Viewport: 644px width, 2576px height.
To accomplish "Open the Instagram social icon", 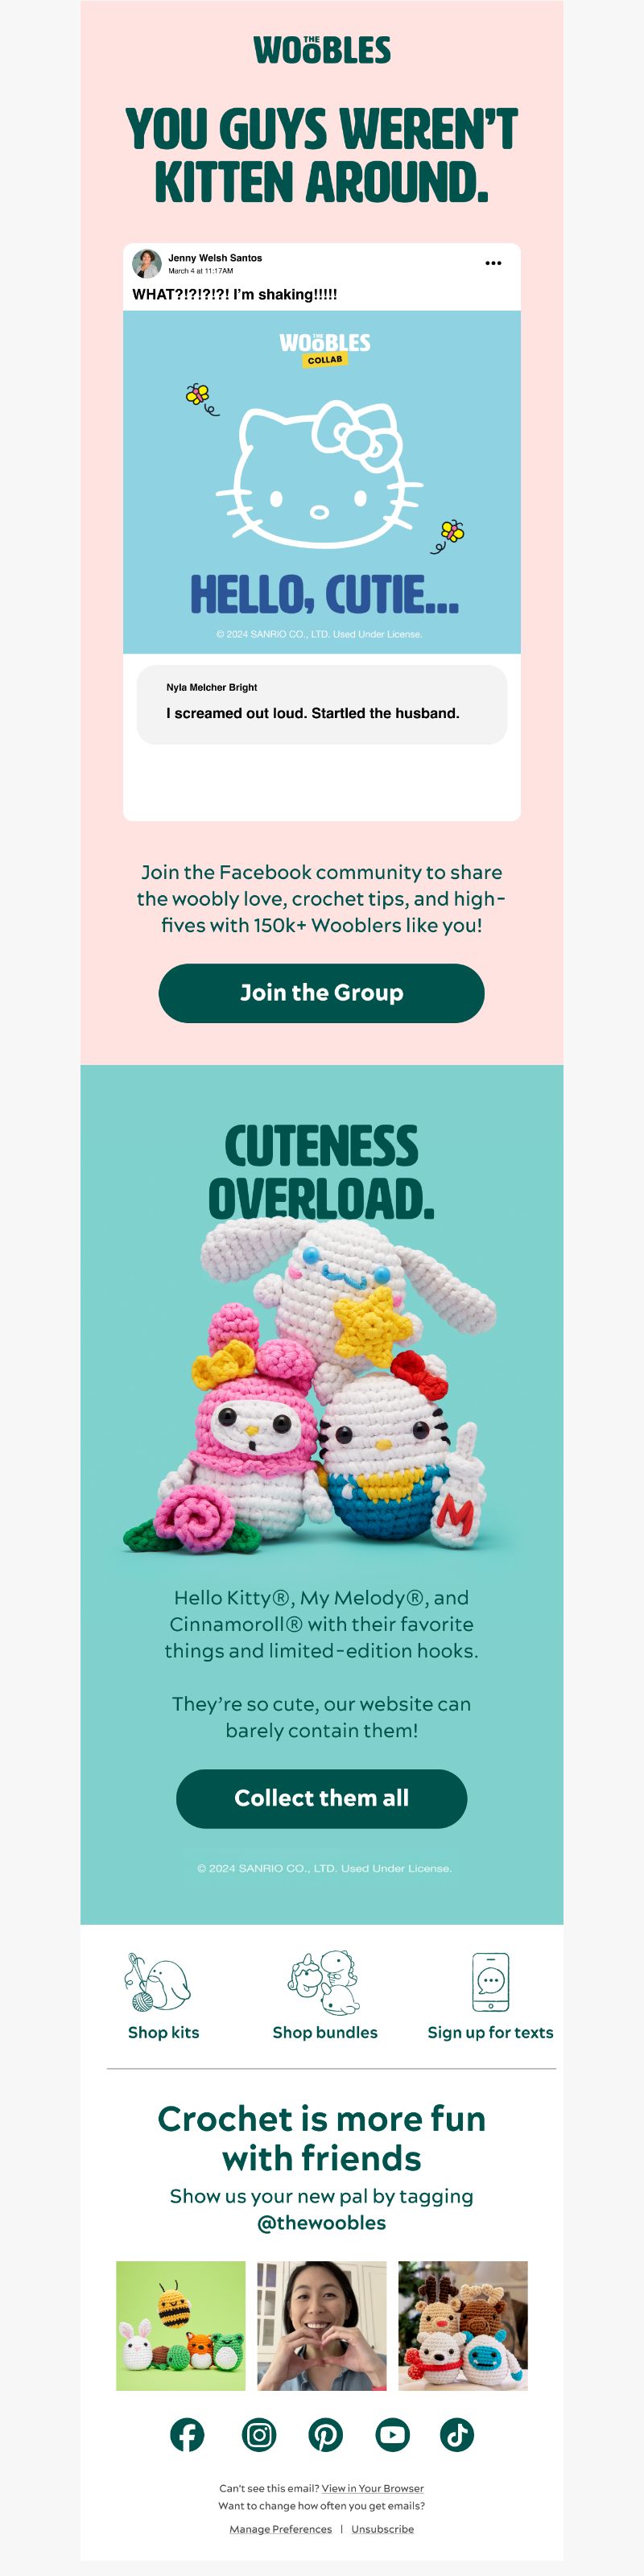I will click(259, 2434).
